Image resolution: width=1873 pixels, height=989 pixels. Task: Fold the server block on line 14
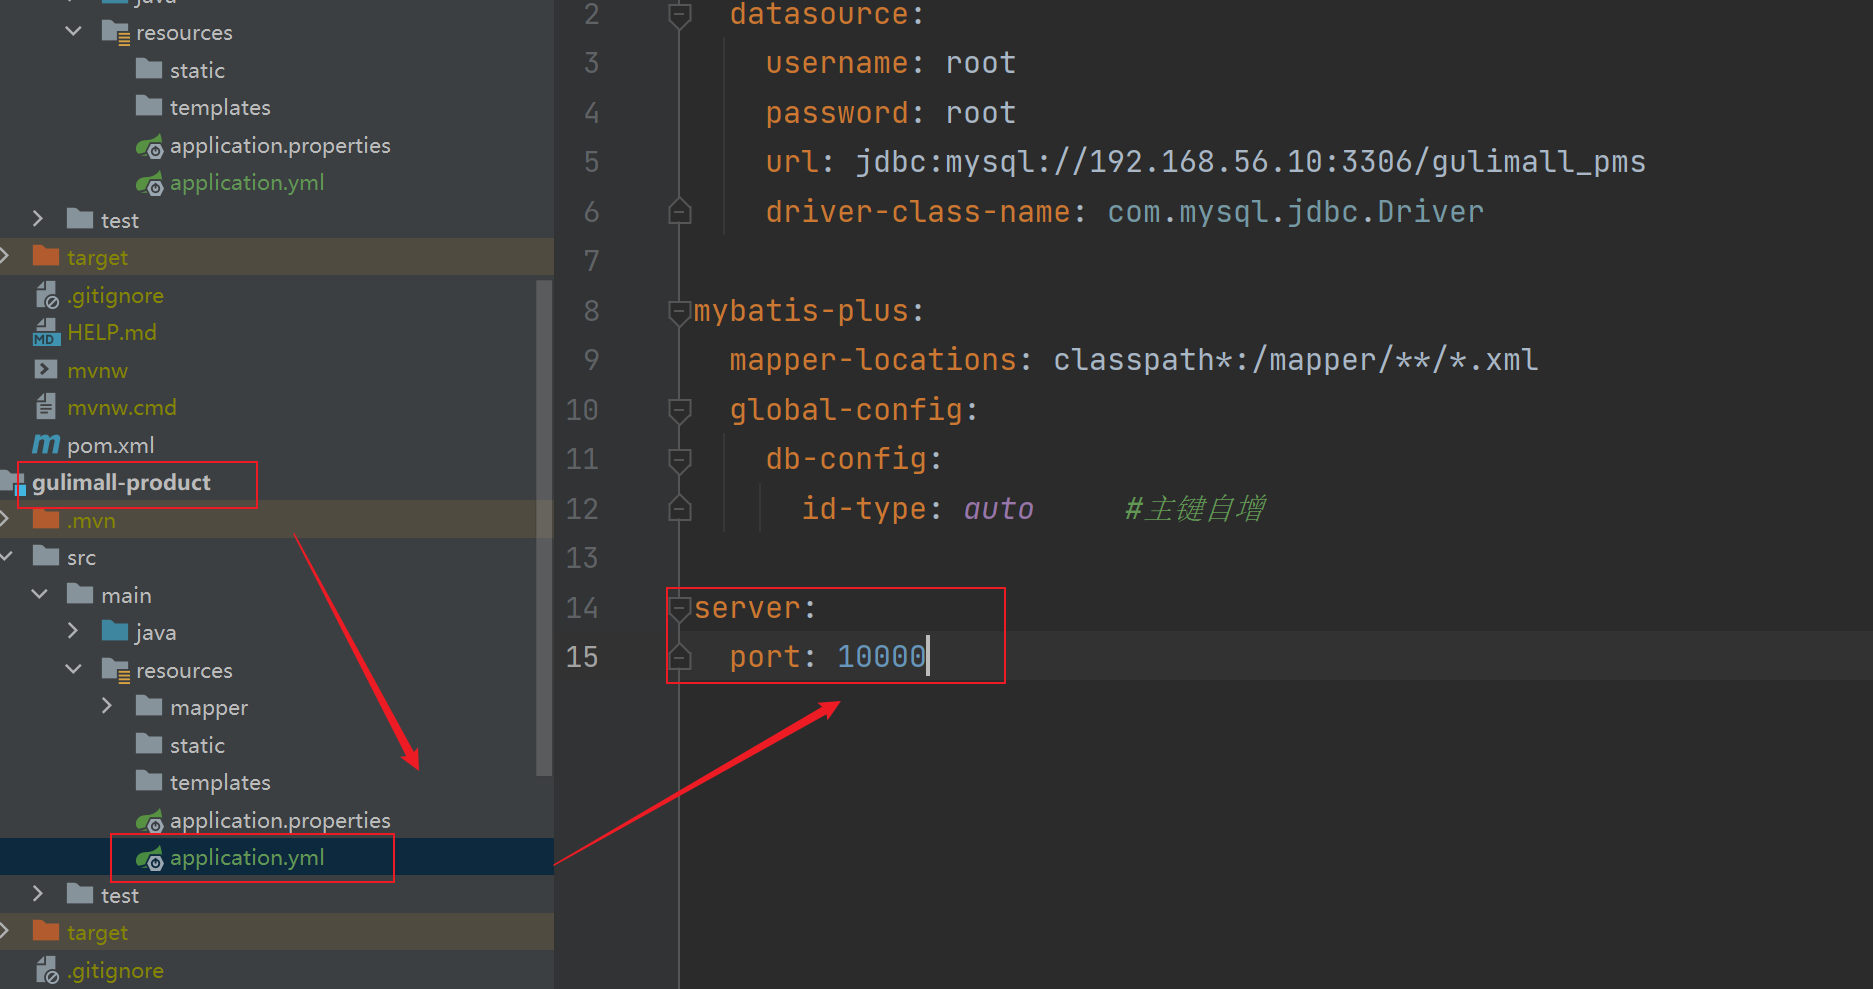pyautogui.click(x=679, y=609)
